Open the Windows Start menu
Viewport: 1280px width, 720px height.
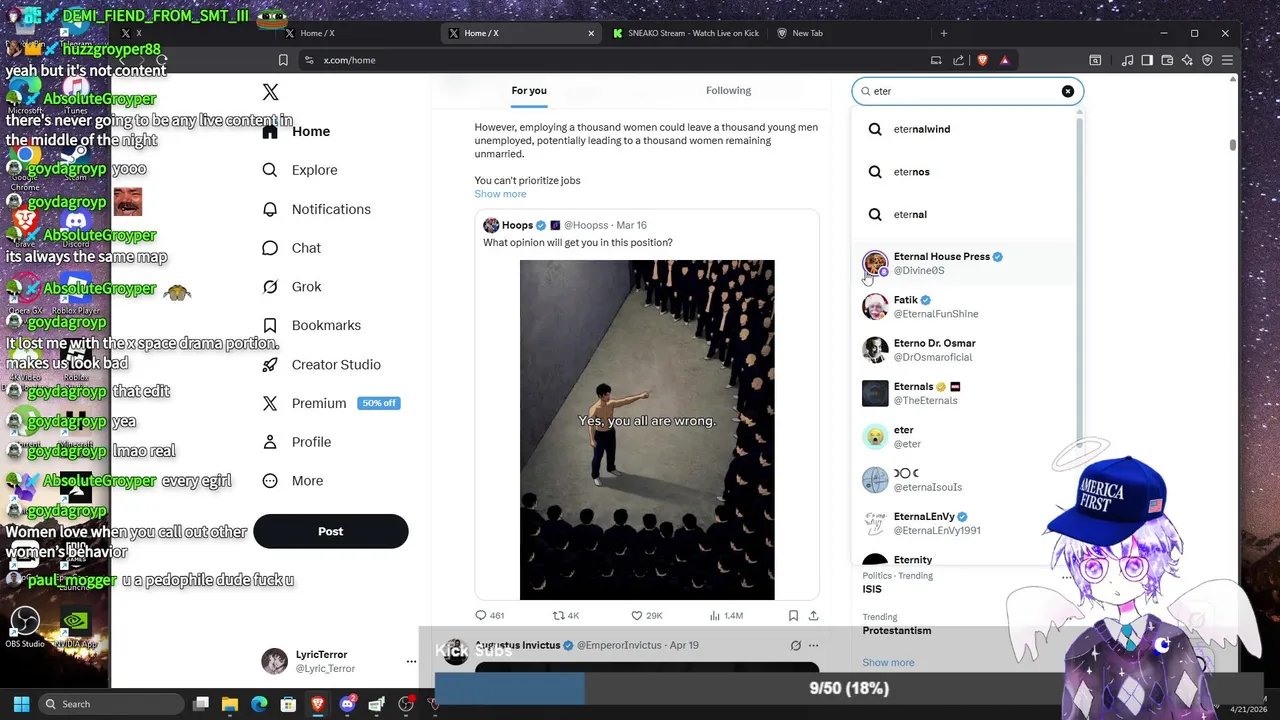pyautogui.click(x=21, y=704)
